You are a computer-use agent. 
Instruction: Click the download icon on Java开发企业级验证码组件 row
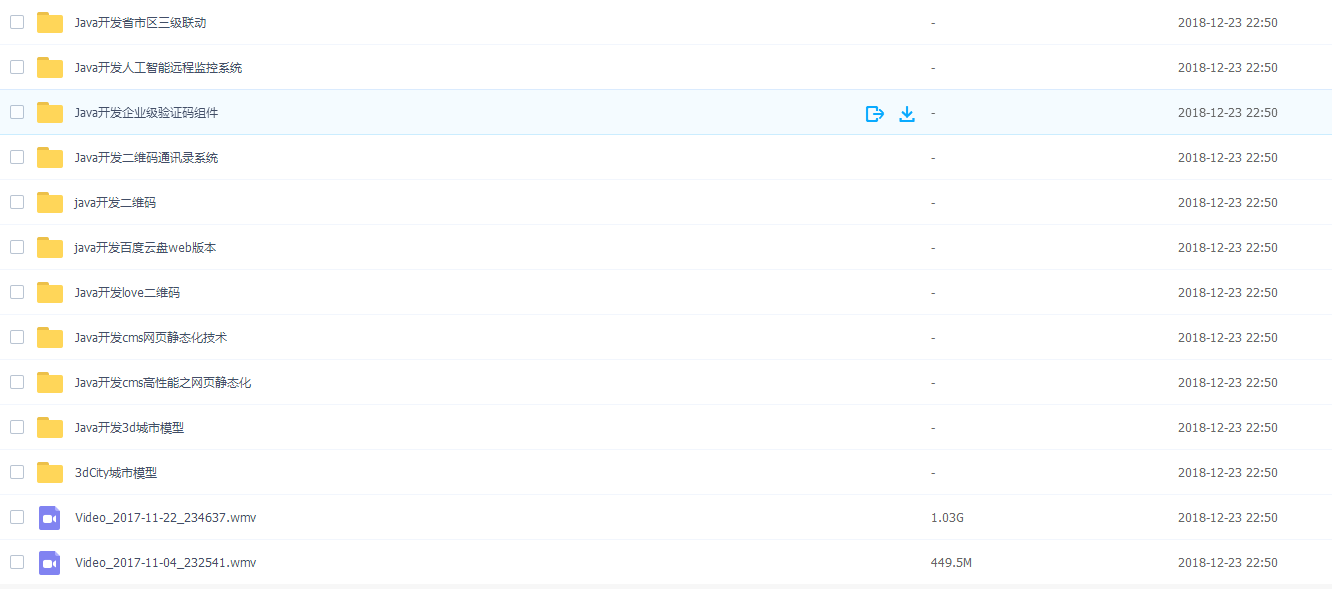(x=907, y=114)
